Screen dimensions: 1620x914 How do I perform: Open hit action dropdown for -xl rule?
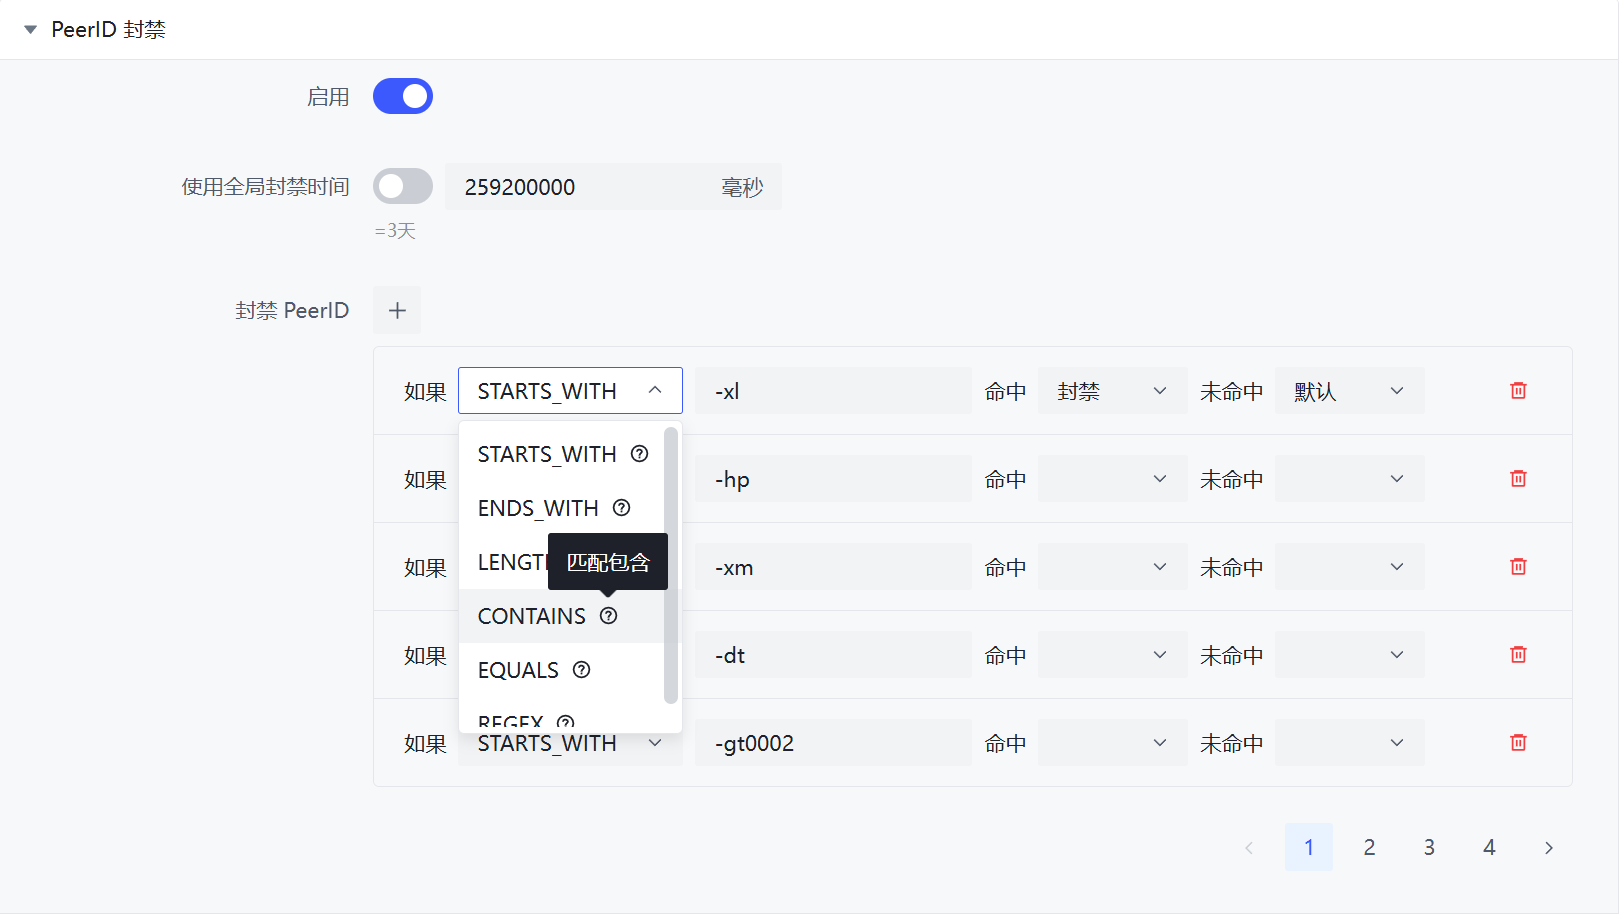pos(1112,391)
